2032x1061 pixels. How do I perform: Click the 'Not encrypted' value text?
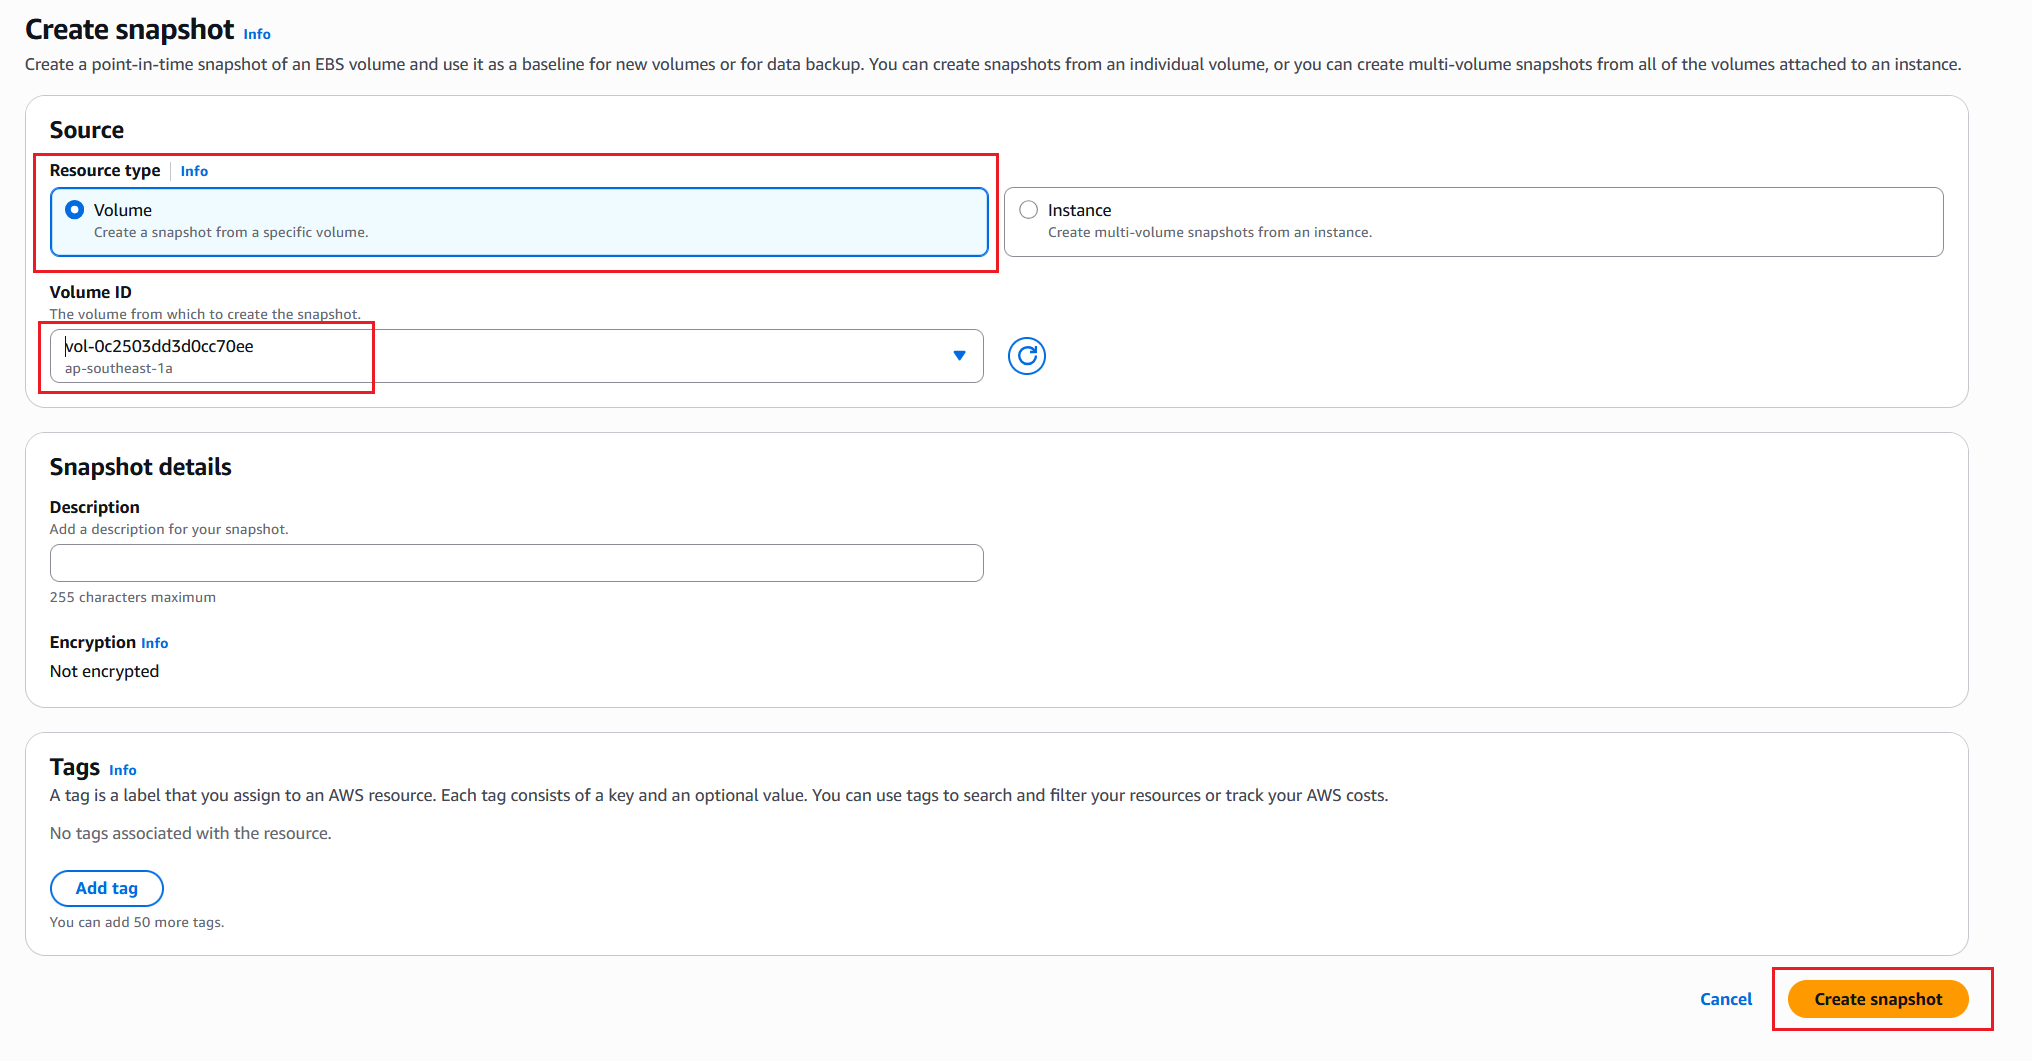coord(104,671)
